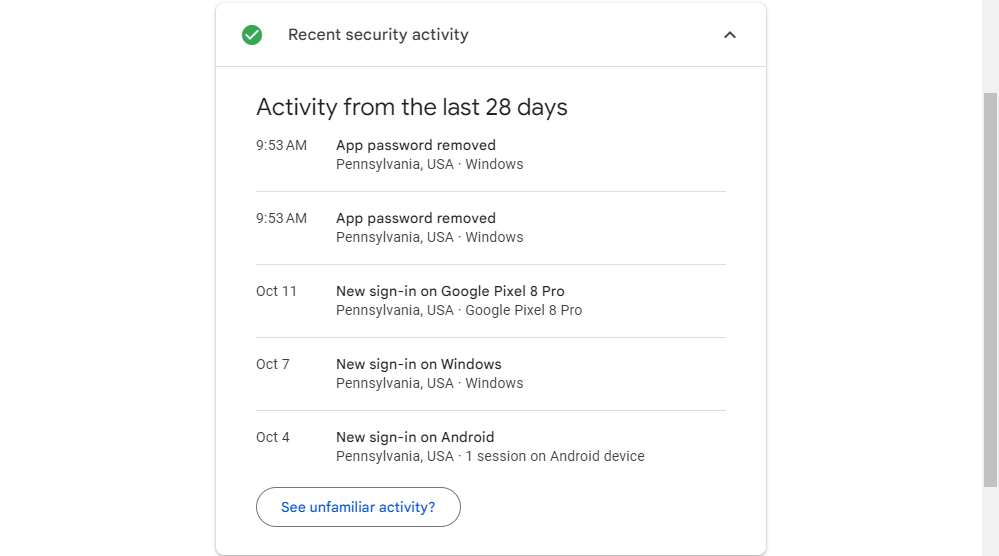
Task: Select the Oct 7 date label
Action: [272, 365]
